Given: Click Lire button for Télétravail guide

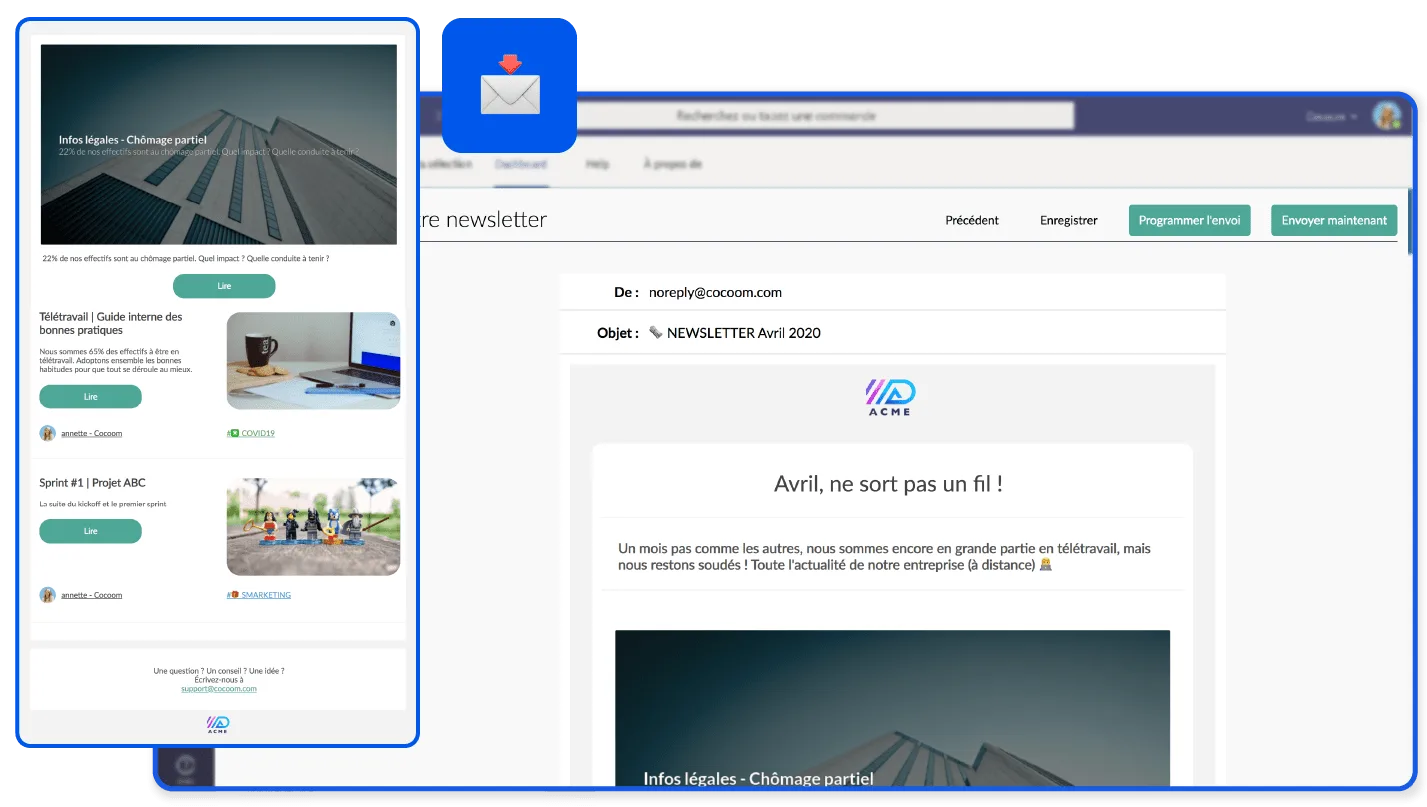Looking at the screenshot, I should click(90, 397).
